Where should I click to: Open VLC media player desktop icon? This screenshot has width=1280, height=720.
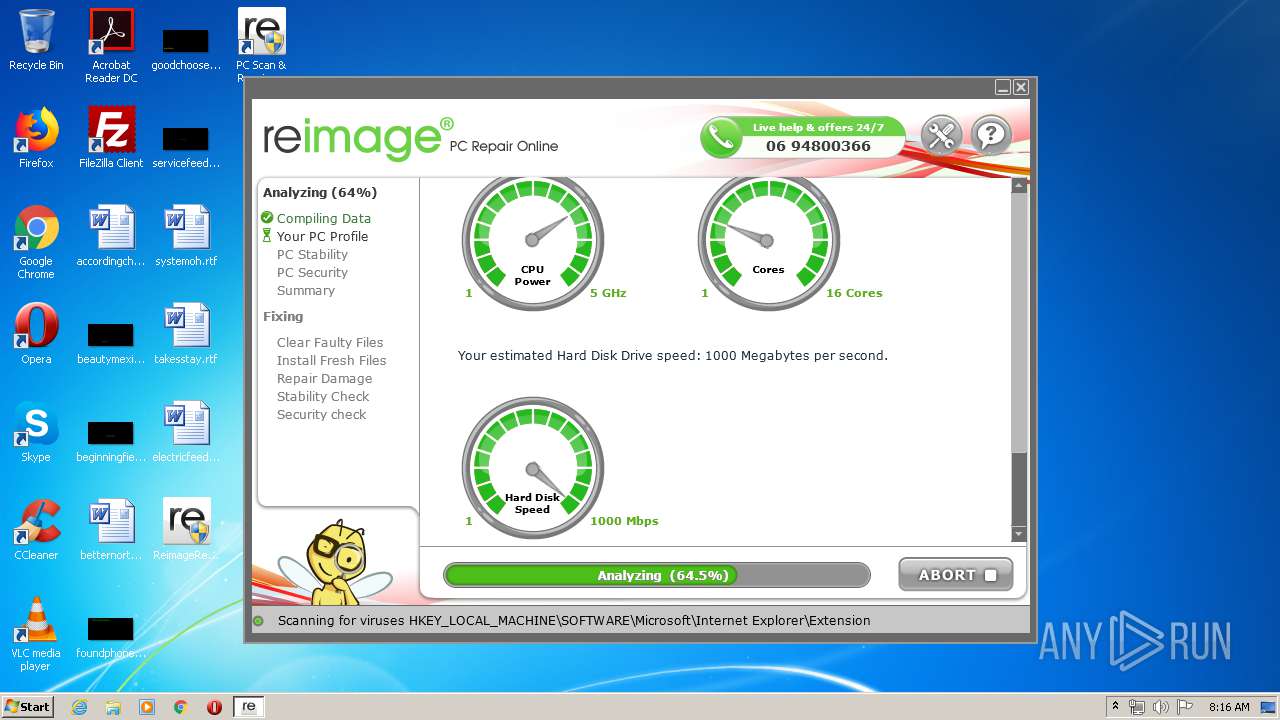click(x=36, y=634)
